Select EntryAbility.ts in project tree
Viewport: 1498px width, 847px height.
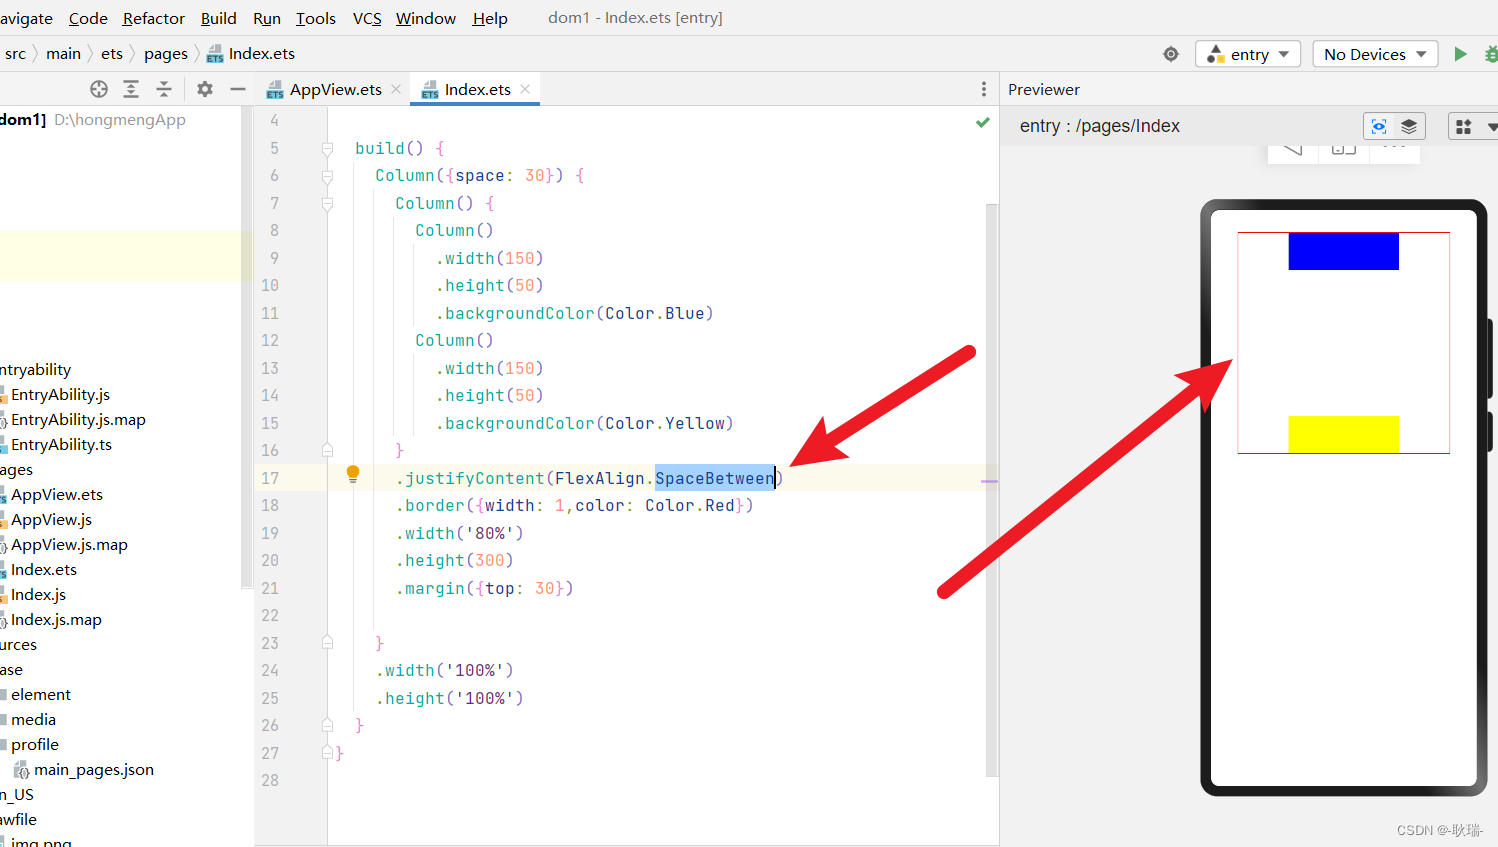click(x=61, y=444)
